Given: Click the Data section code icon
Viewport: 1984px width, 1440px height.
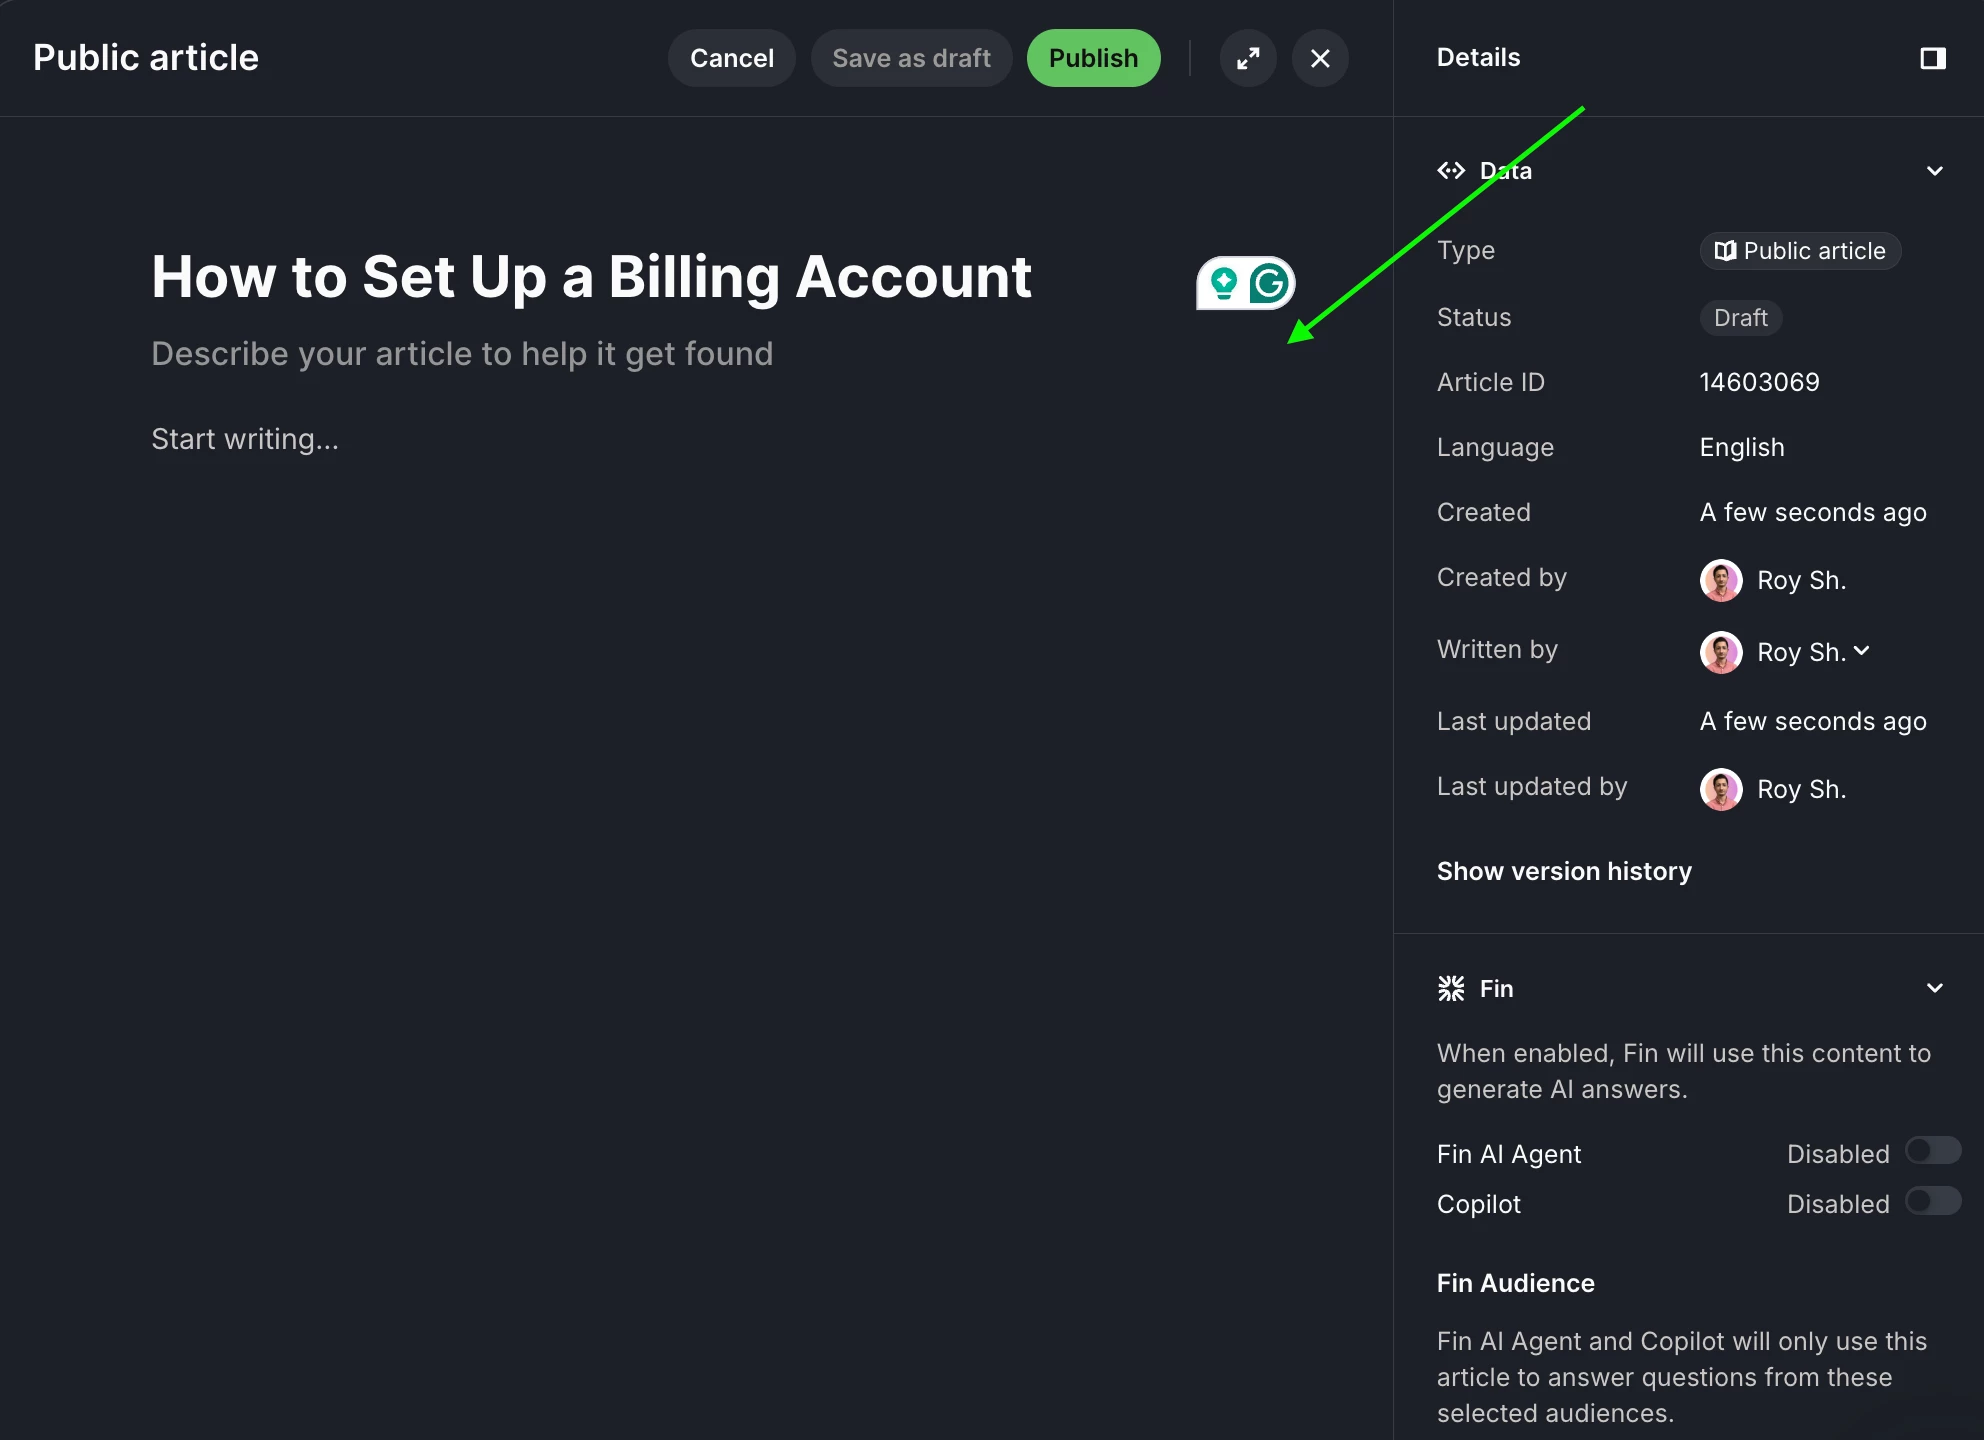Looking at the screenshot, I should tap(1451, 170).
